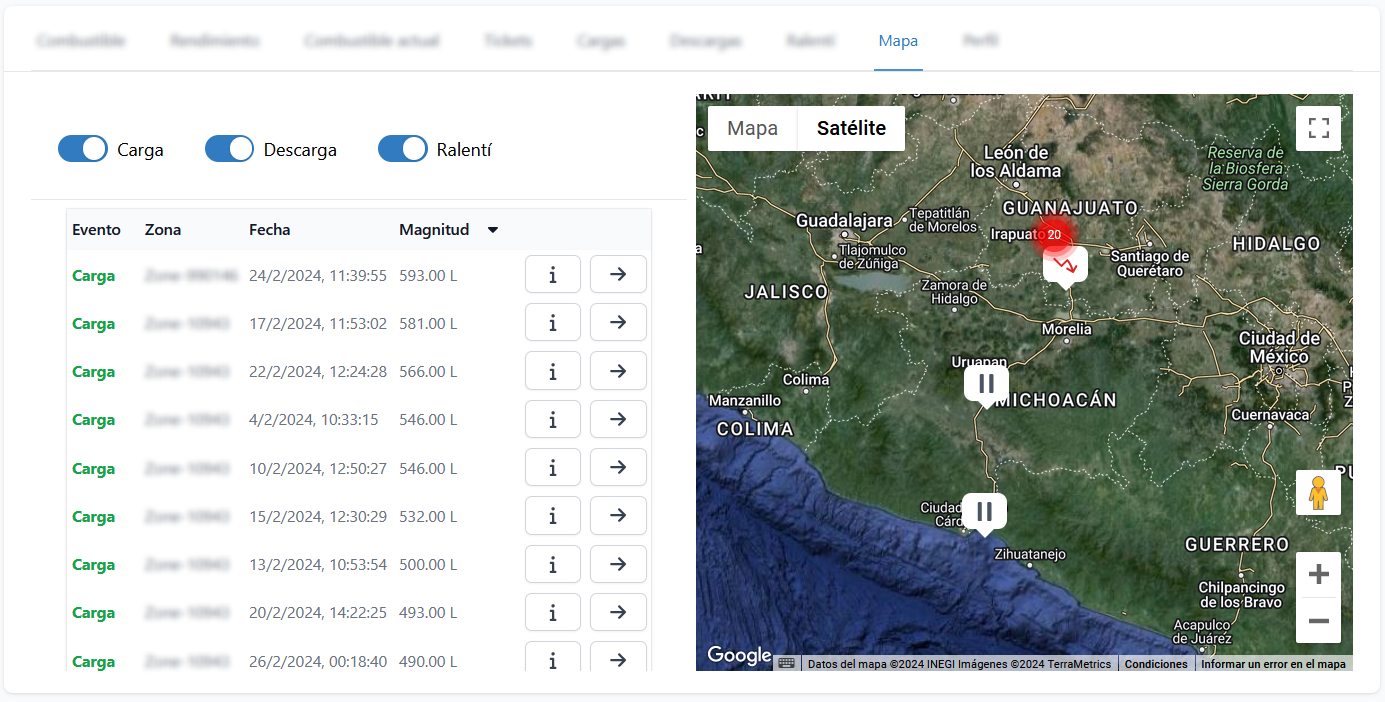The image size is (1385, 702).
Task: Zoom out on the map with the minus icon
Action: tap(1318, 621)
